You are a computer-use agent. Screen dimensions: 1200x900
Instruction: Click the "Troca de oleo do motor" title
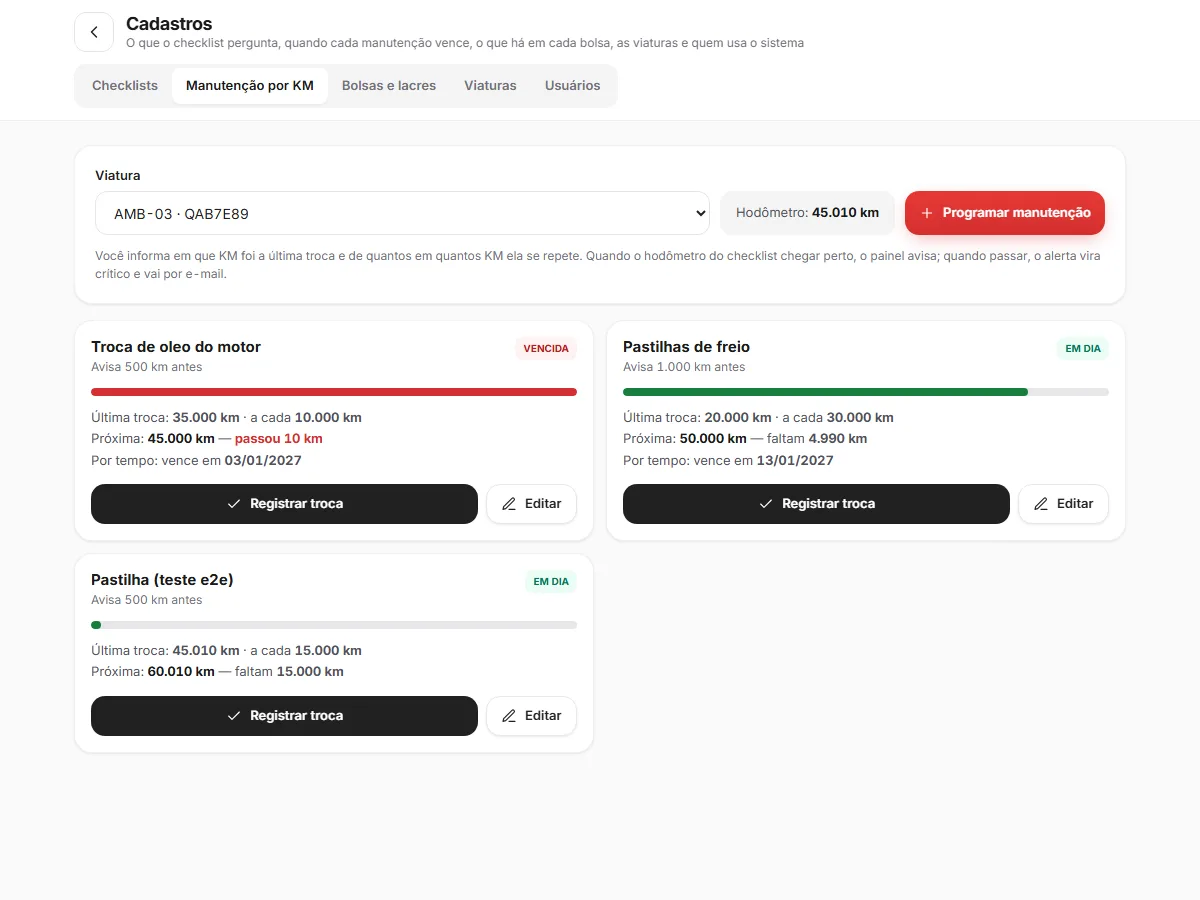click(x=176, y=347)
